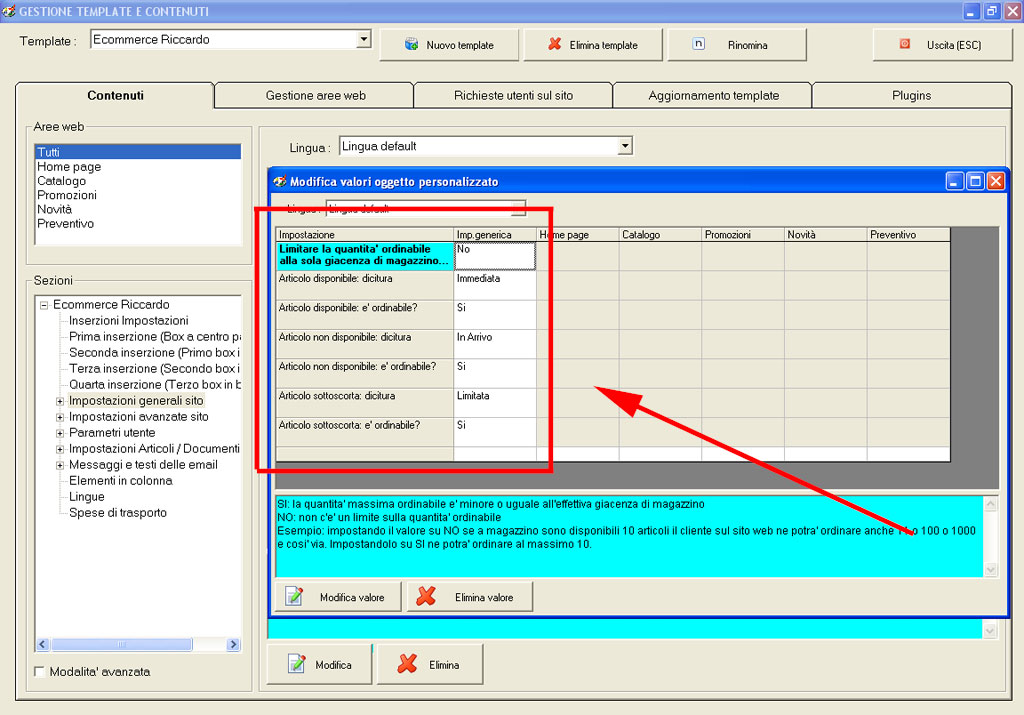Expand Impostazioni generali sito node

(59, 401)
